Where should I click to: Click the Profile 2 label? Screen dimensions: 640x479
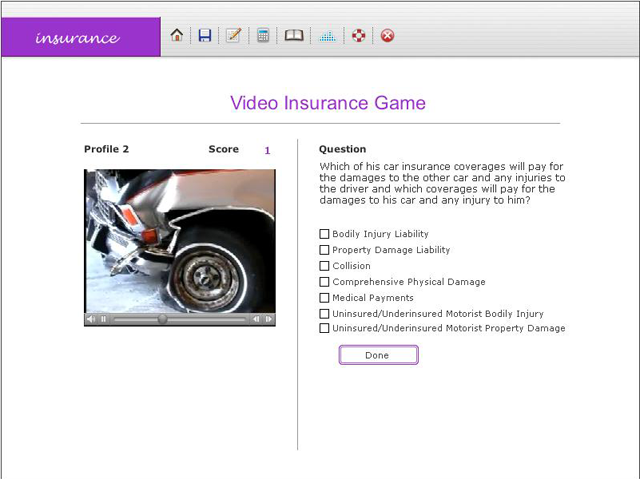pos(107,149)
